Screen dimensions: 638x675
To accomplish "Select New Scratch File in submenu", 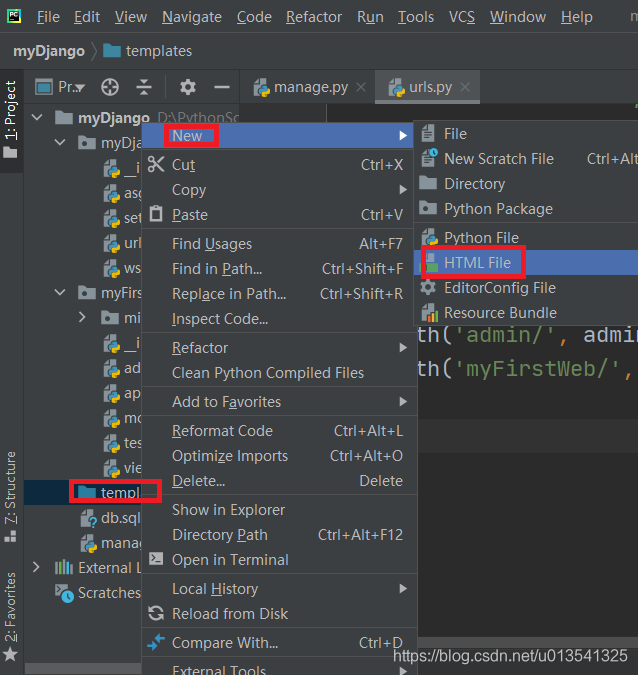I will pyautogui.click(x=526, y=159).
